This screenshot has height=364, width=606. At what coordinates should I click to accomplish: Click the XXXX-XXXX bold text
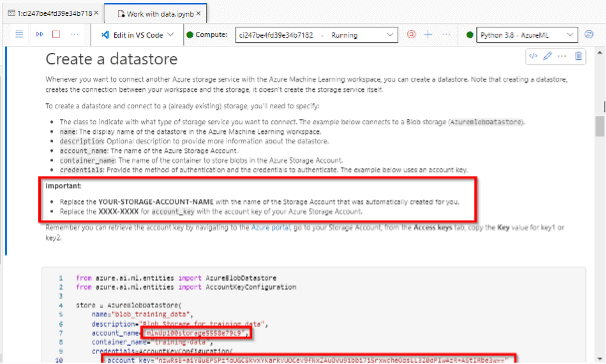click(118, 211)
